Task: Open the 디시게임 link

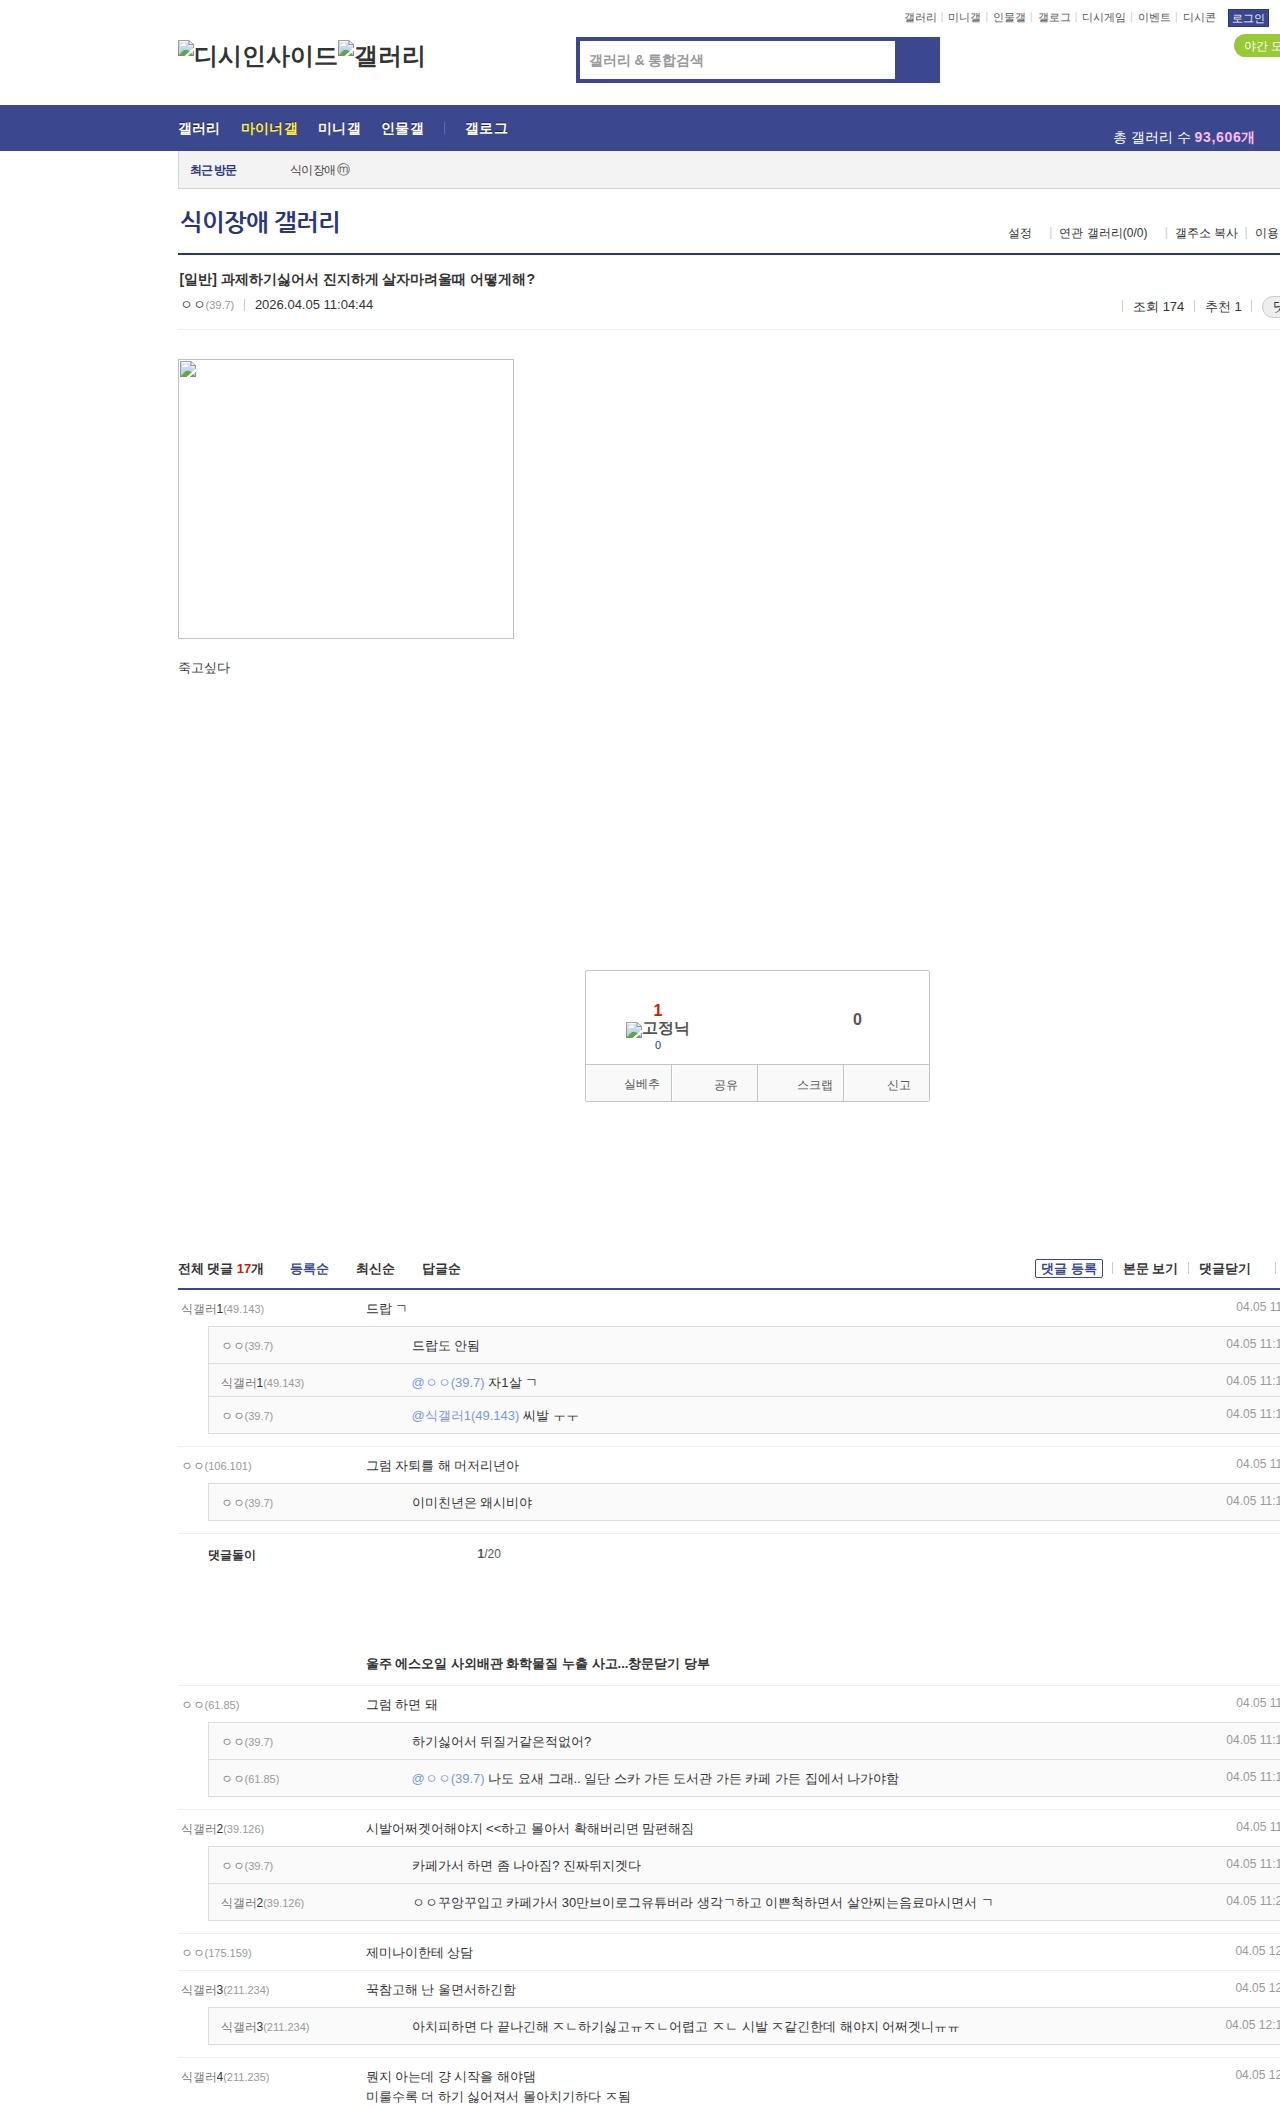Action: tap(1104, 18)
